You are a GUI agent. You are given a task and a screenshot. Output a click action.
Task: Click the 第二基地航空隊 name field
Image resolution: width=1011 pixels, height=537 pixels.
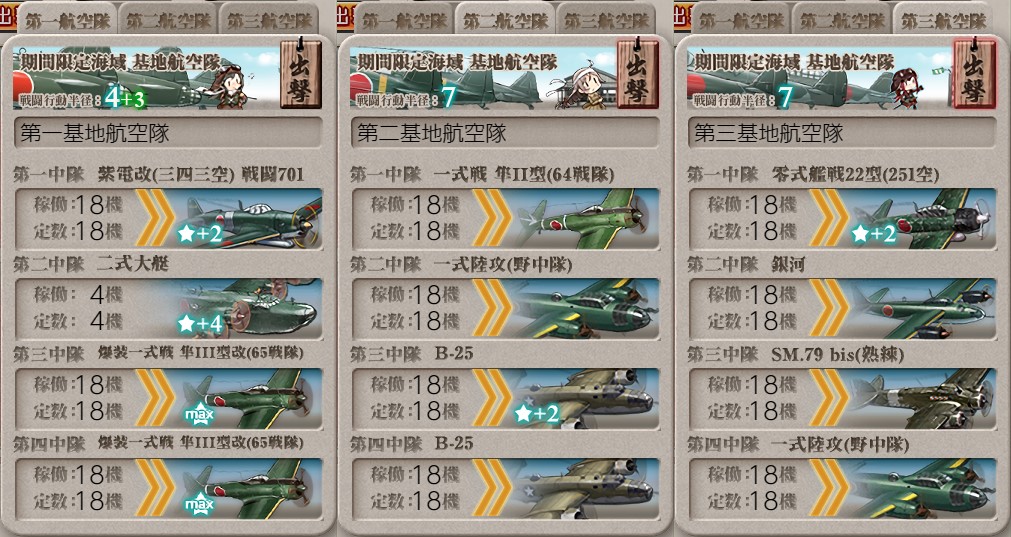[x=505, y=133]
